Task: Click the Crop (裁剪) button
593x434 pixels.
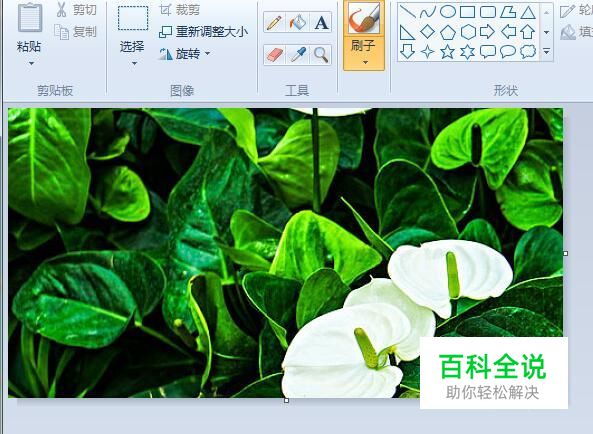Action: (x=180, y=10)
